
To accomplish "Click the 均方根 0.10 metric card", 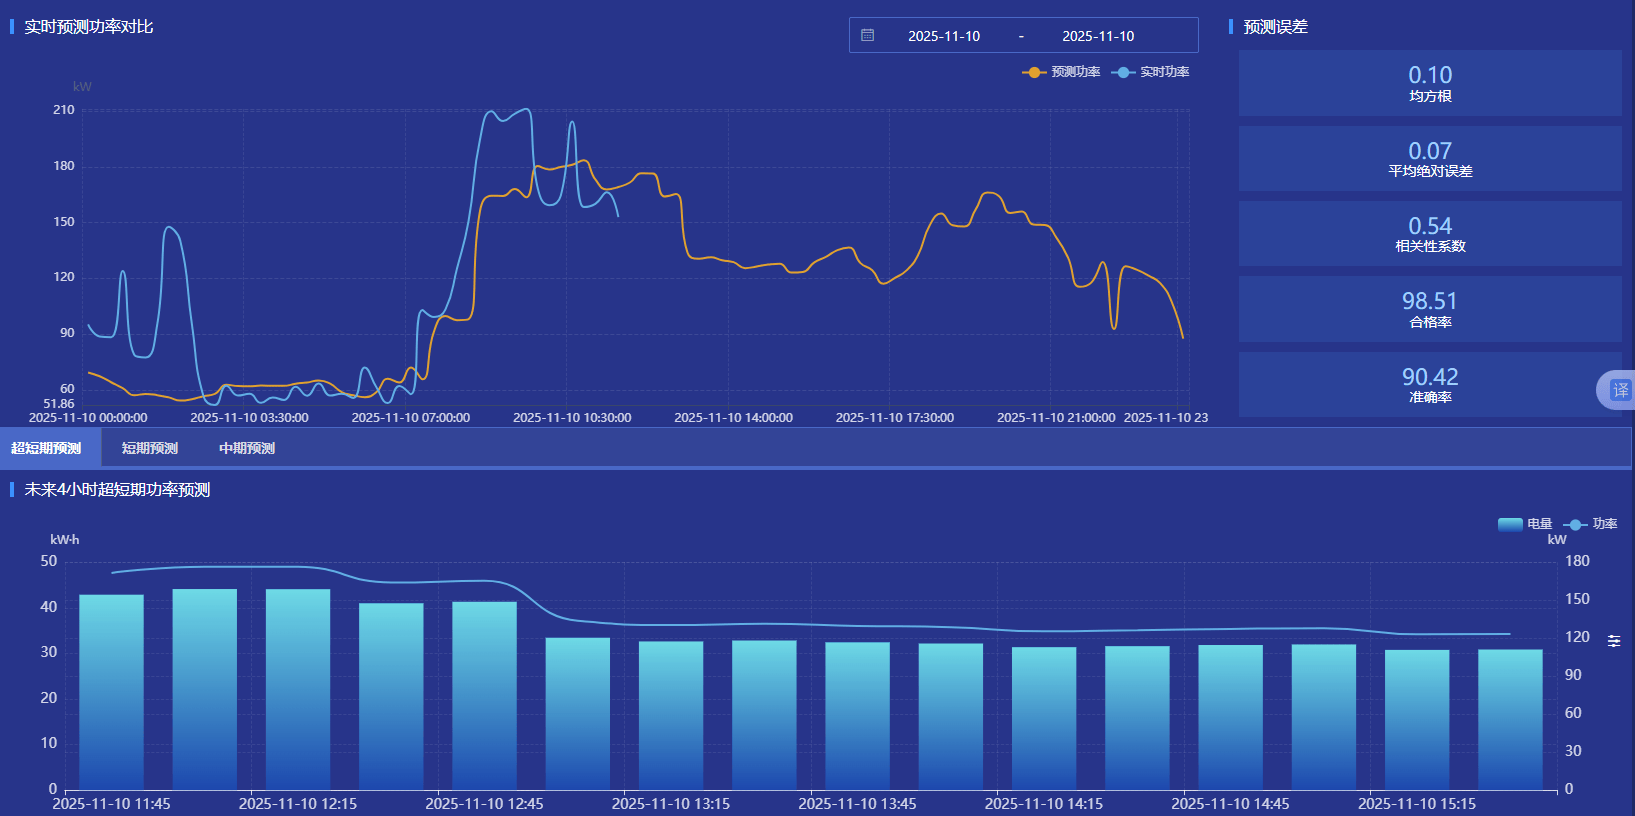I will tap(1429, 83).
